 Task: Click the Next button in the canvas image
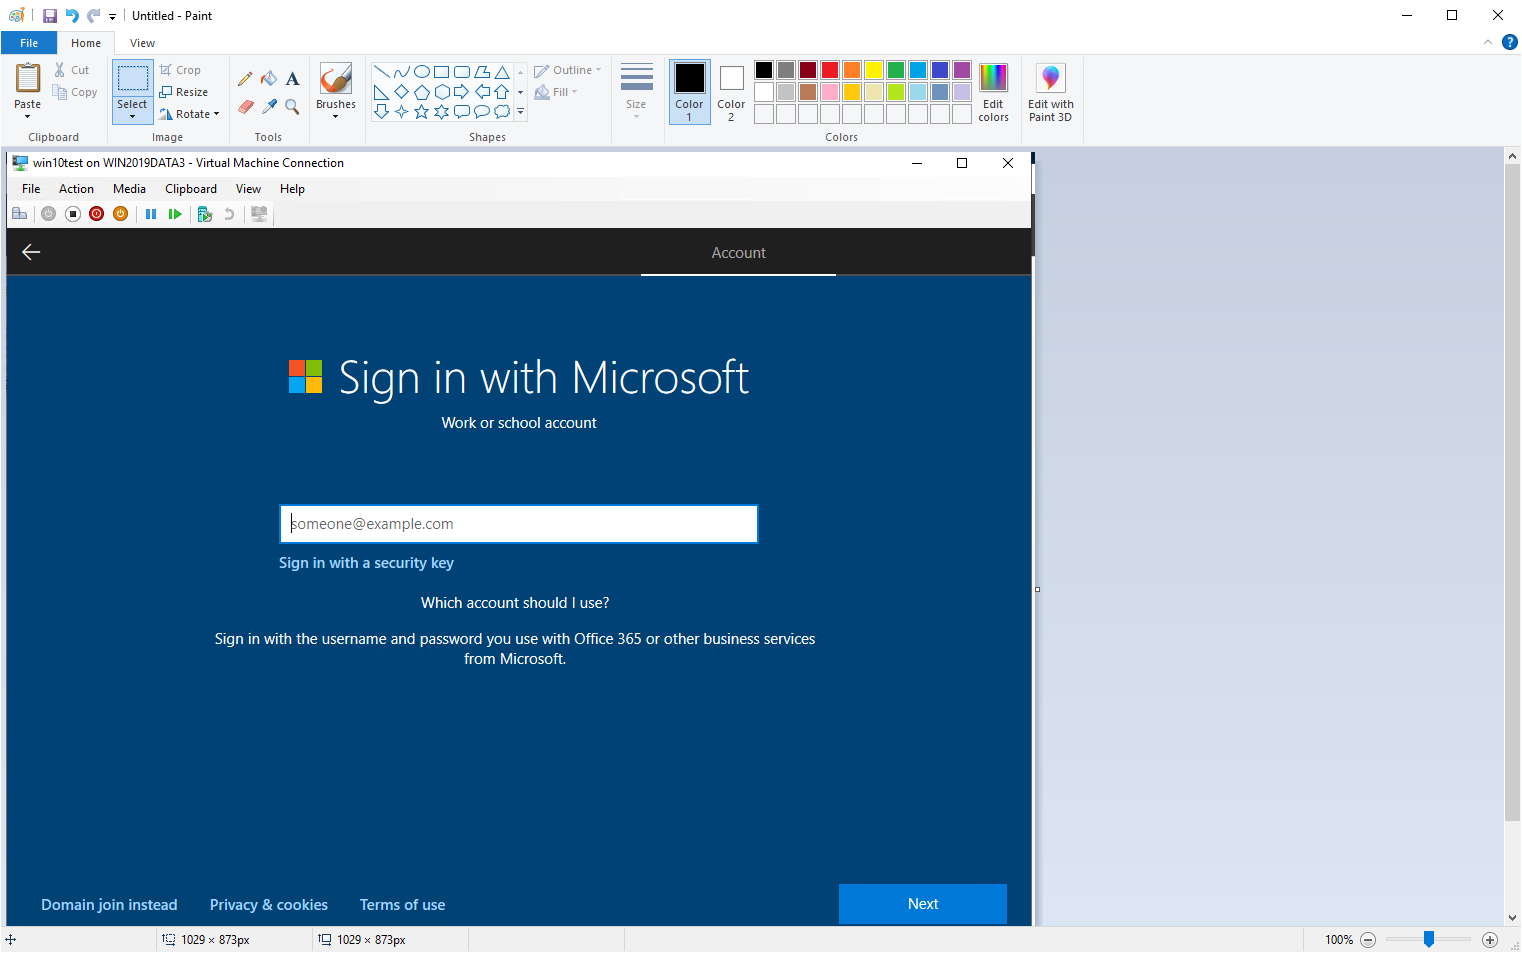point(923,904)
